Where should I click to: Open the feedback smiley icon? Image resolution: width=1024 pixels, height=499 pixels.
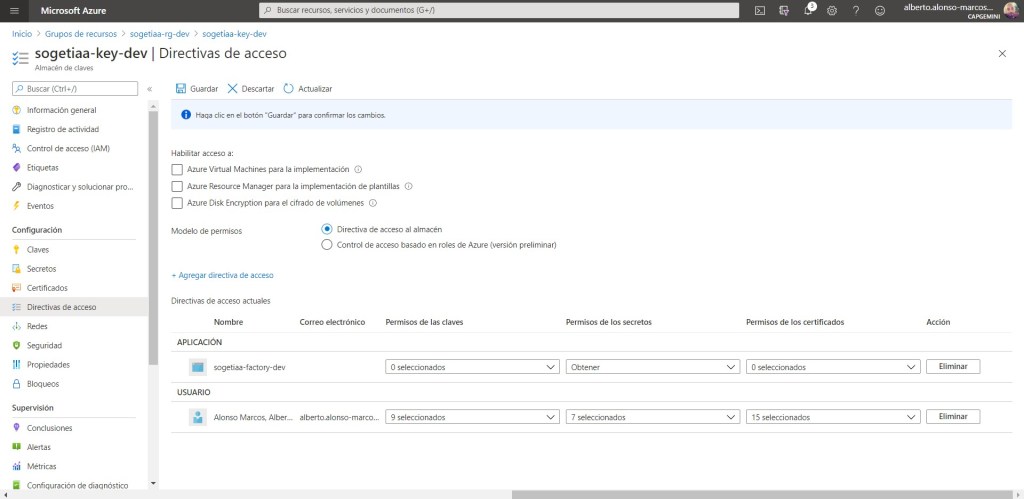880,10
